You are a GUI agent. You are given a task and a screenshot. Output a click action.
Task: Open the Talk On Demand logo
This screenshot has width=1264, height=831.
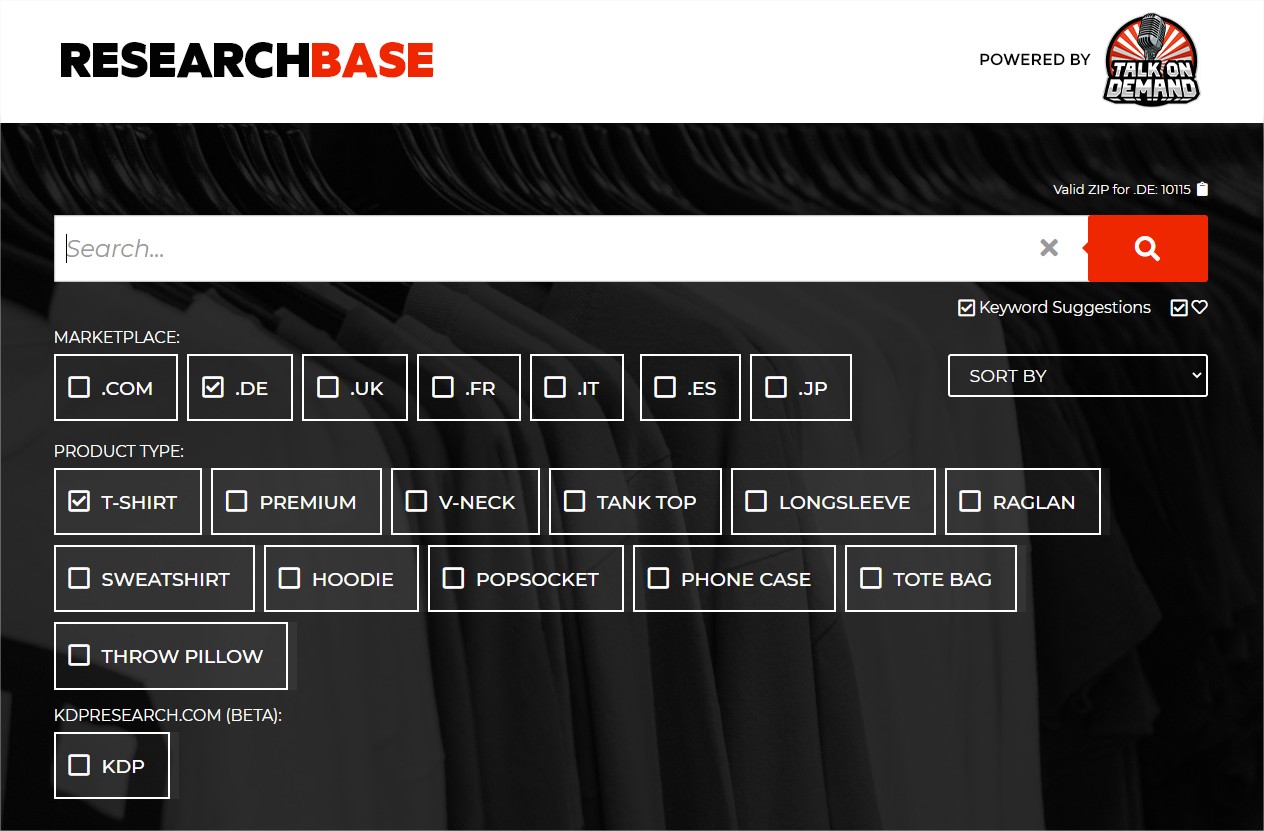(1151, 59)
